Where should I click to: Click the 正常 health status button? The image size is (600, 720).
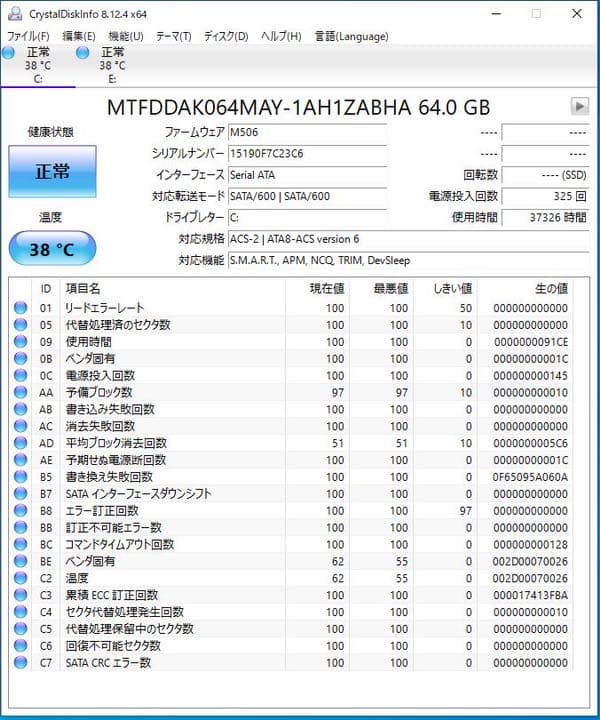pyautogui.click(x=52, y=171)
